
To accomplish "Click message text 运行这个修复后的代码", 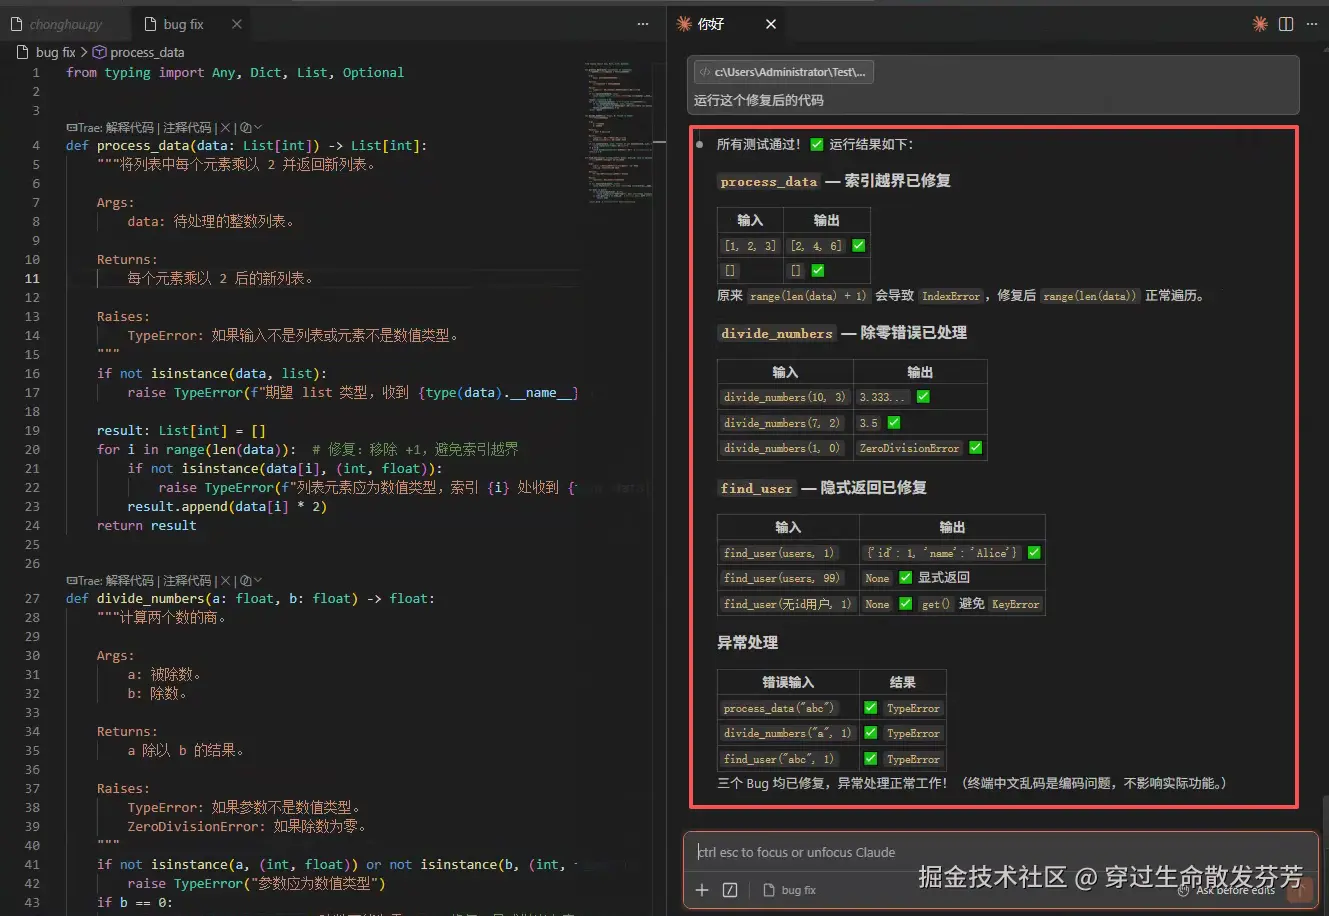I will 759,100.
